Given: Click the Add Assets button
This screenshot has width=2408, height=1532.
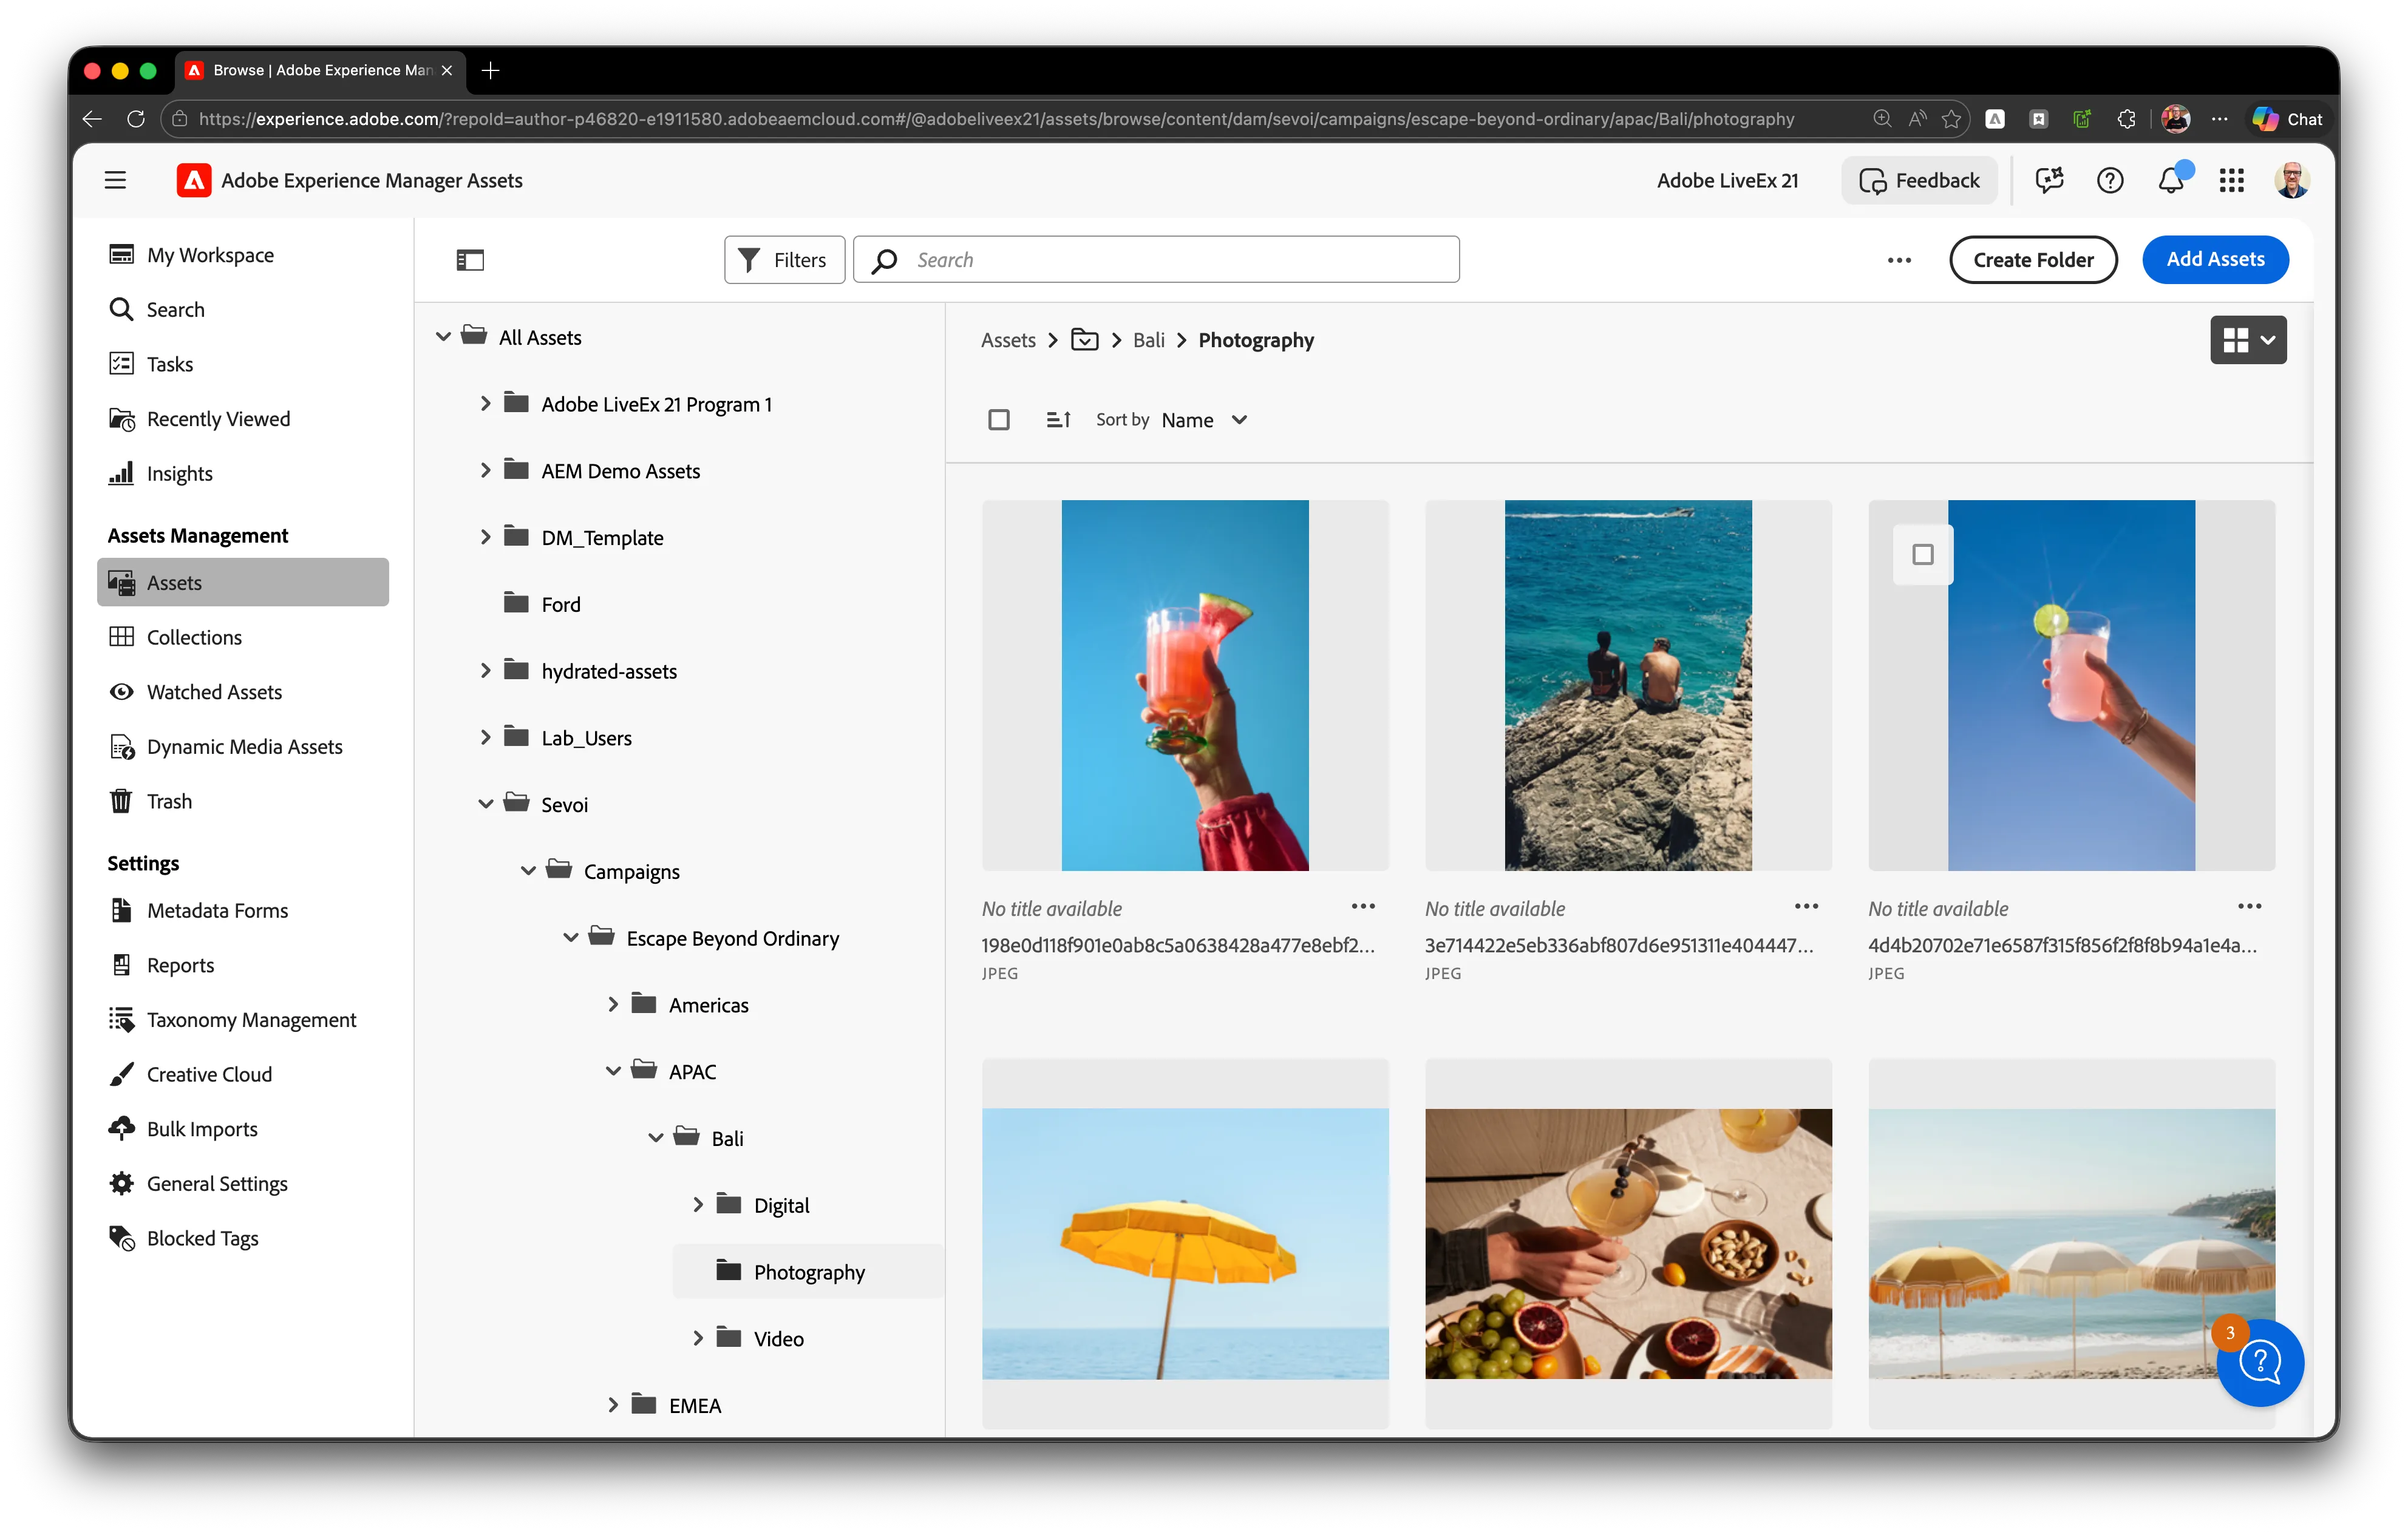Looking at the screenshot, I should coord(2215,260).
